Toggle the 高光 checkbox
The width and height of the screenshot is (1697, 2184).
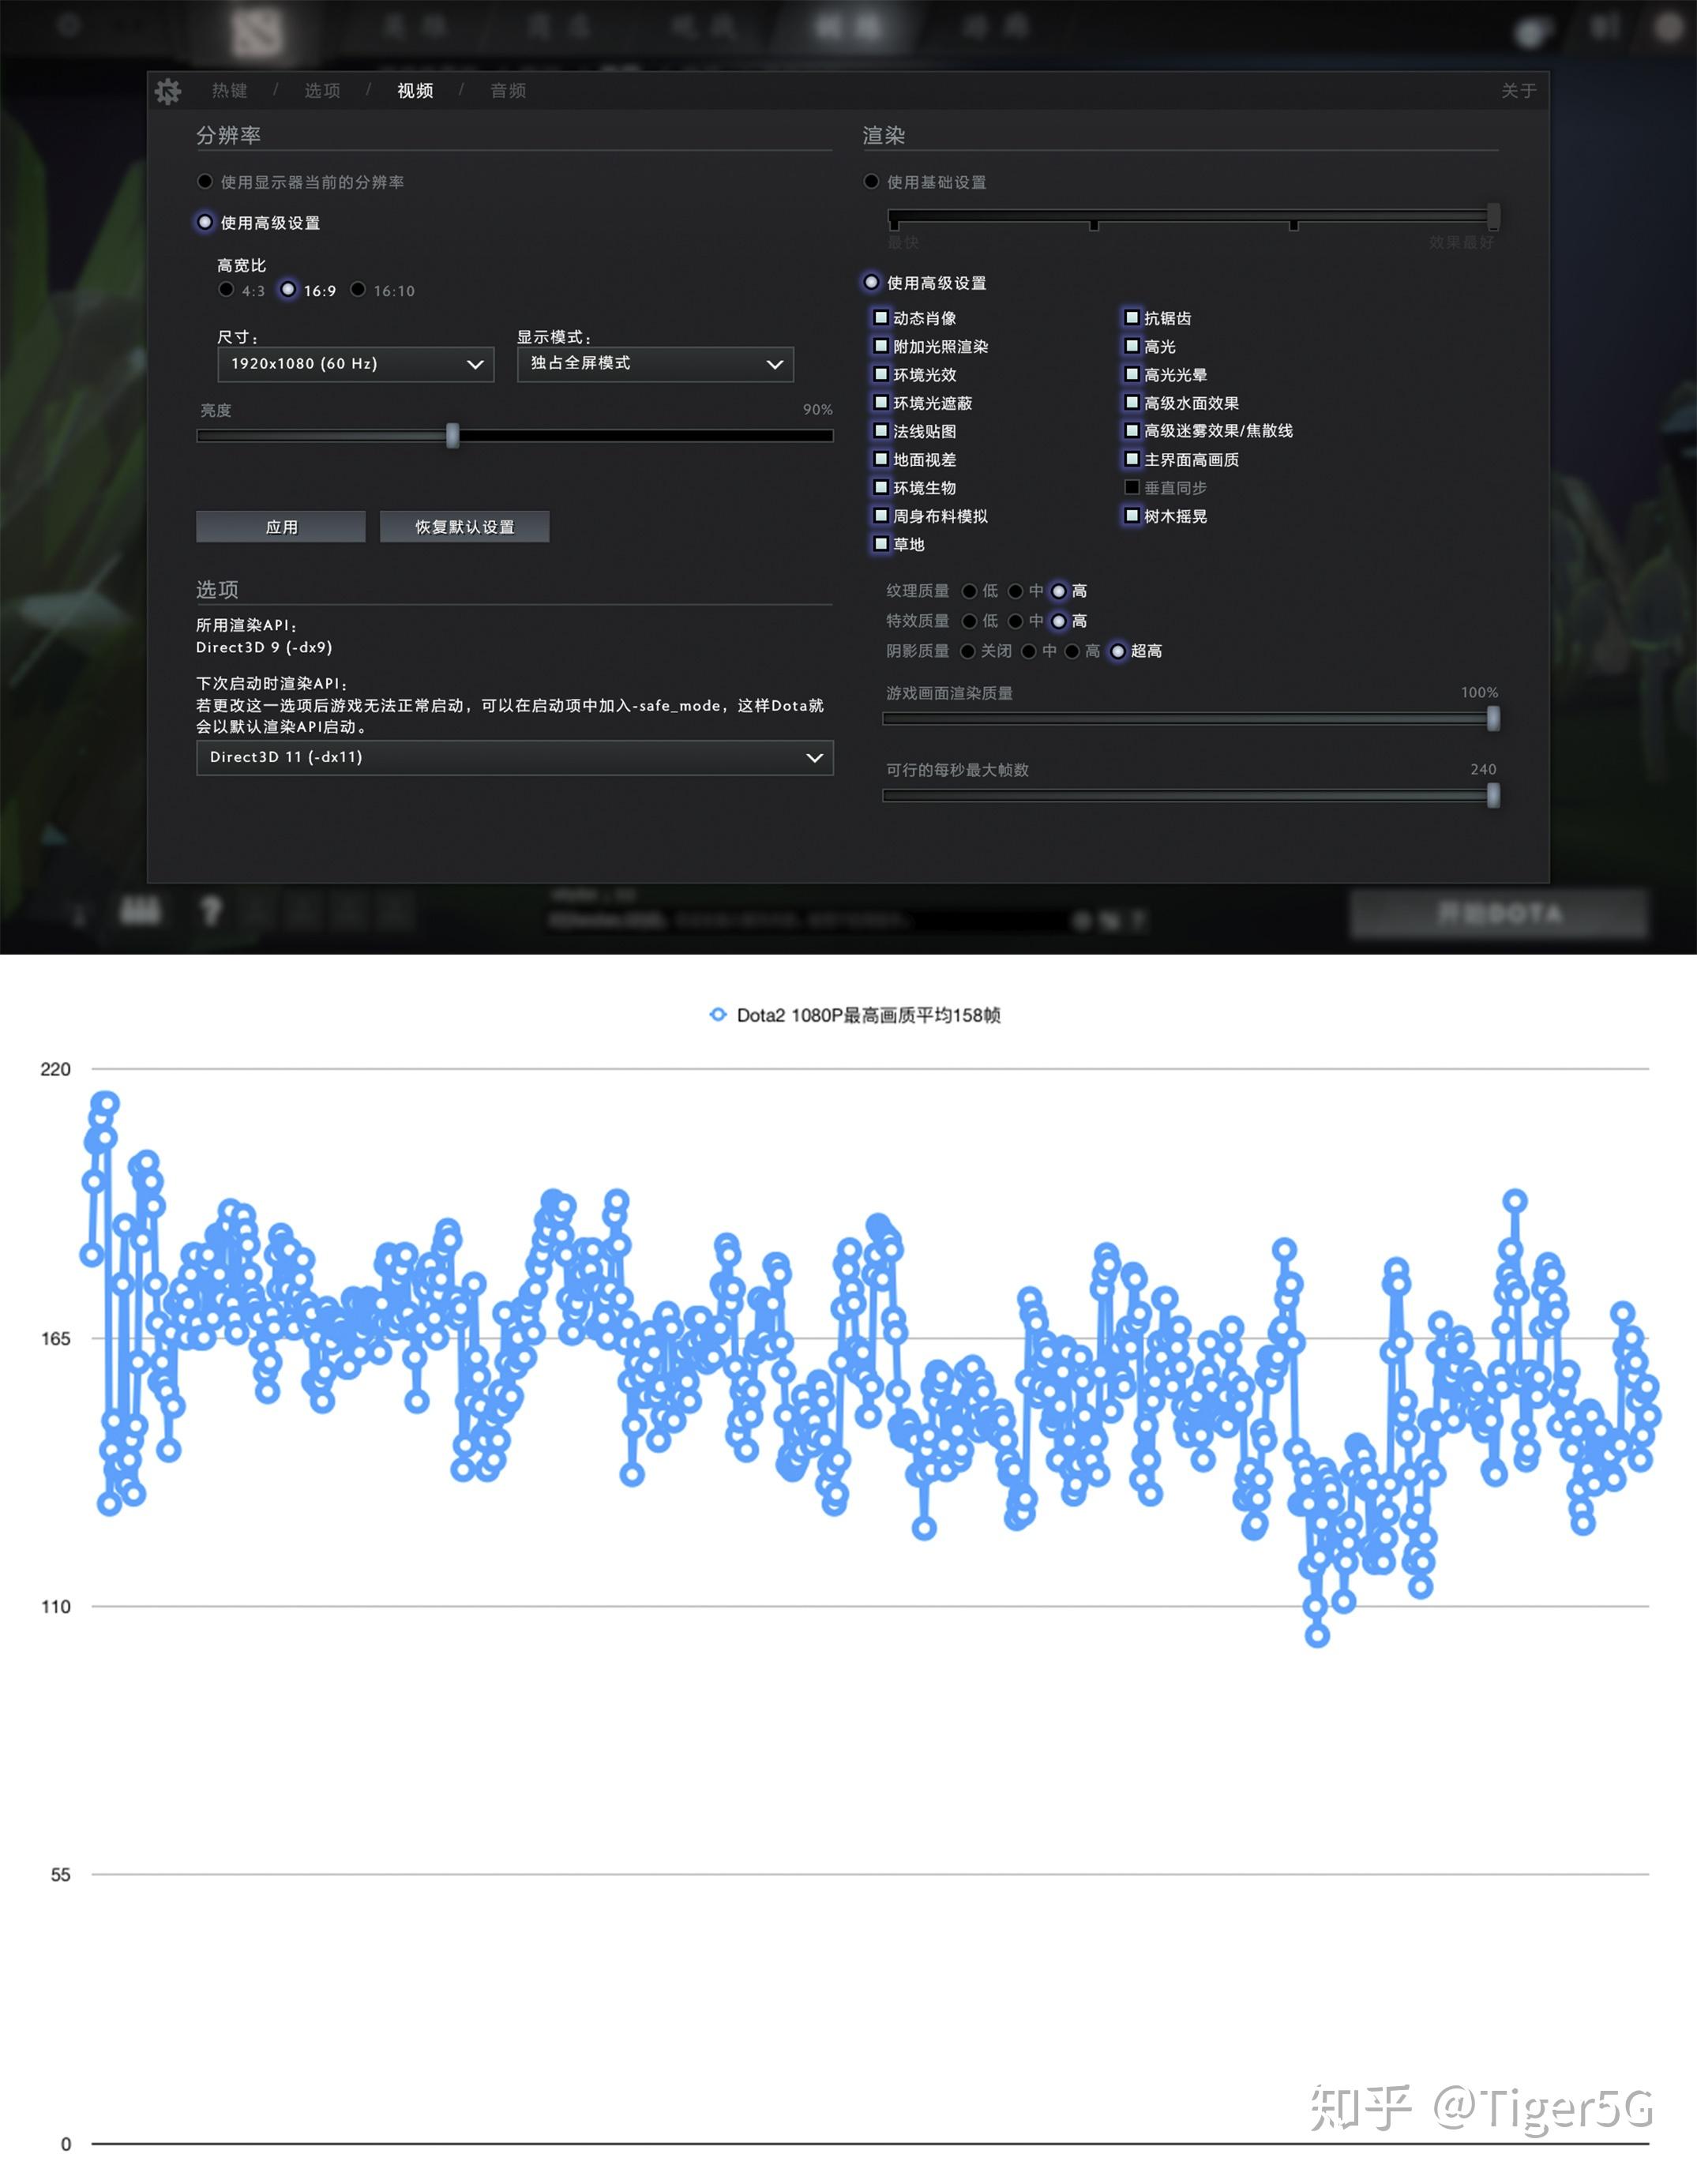coord(1132,346)
